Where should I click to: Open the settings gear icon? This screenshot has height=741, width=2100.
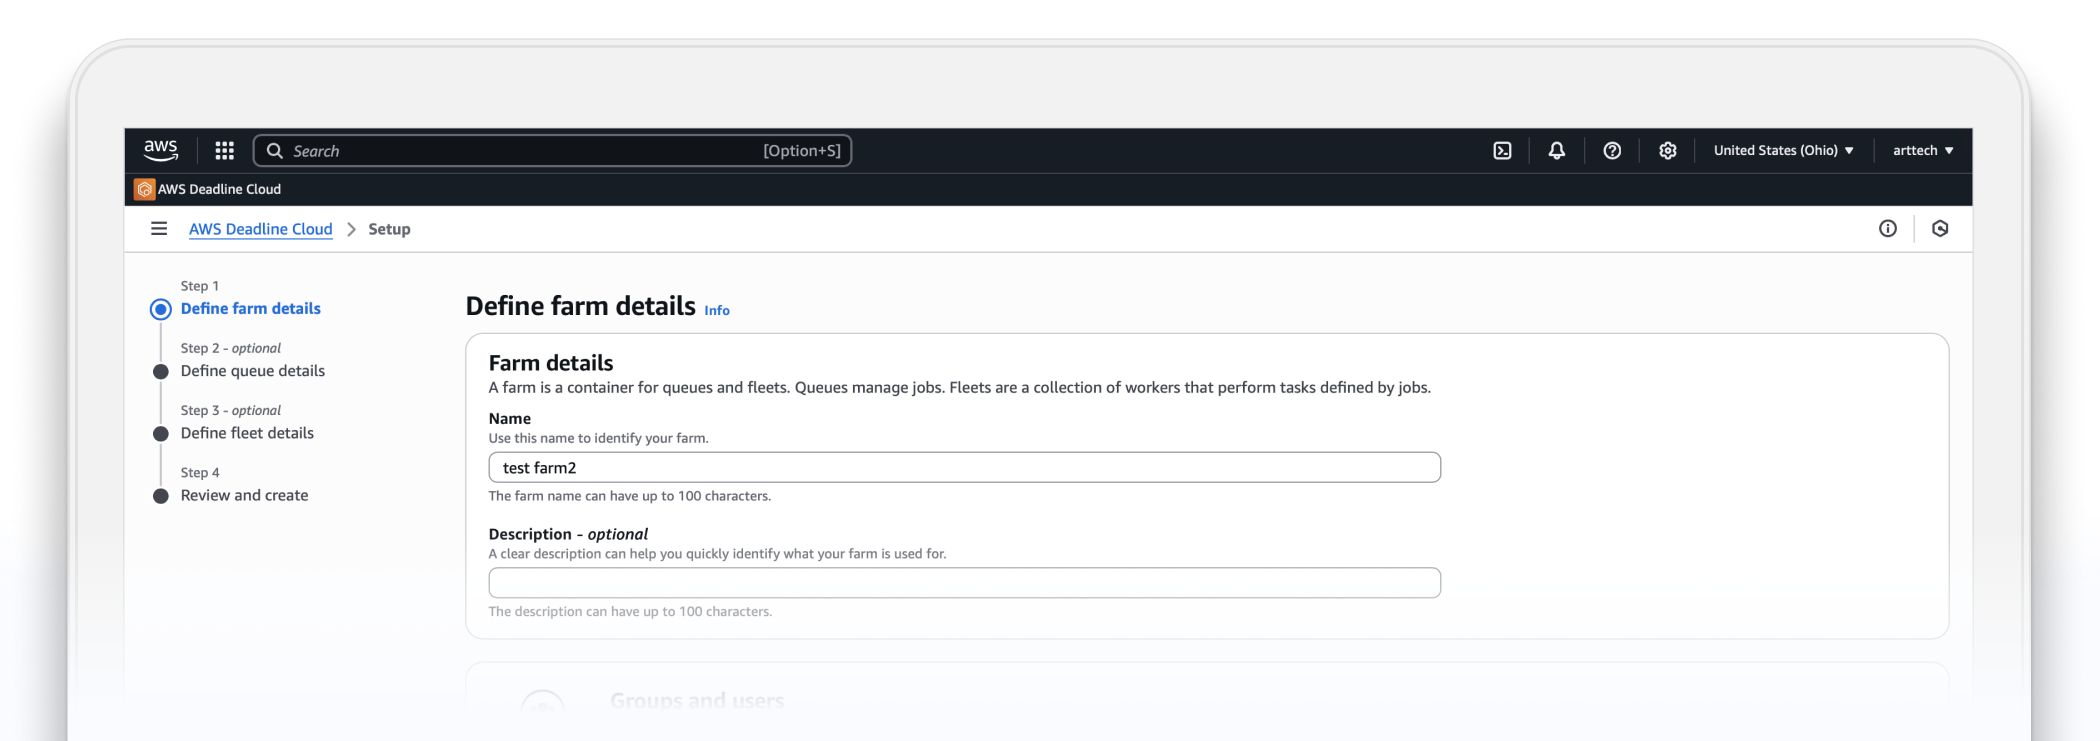pos(1667,150)
